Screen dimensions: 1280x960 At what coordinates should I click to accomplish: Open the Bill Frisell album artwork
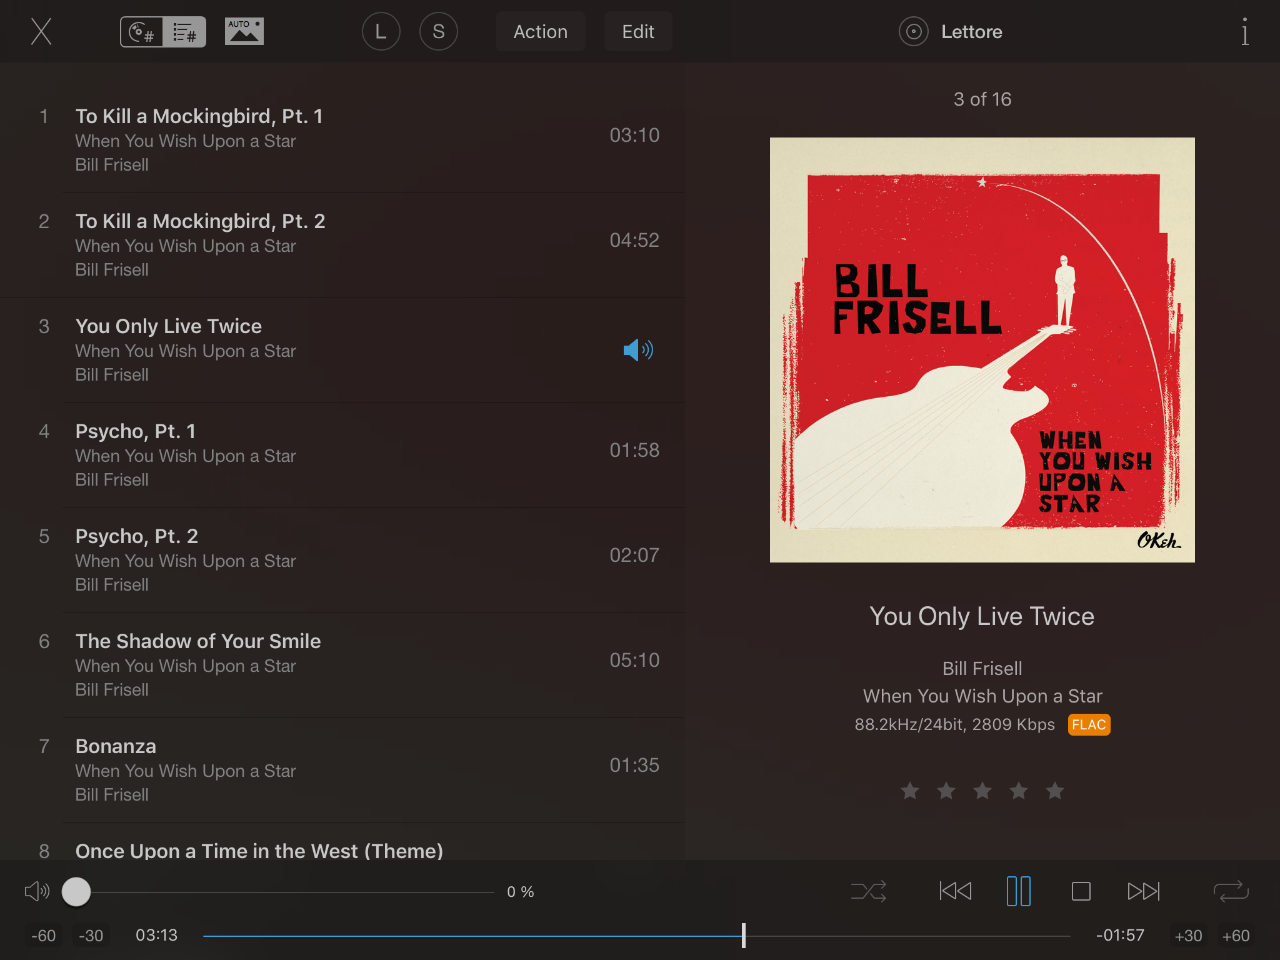click(982, 350)
